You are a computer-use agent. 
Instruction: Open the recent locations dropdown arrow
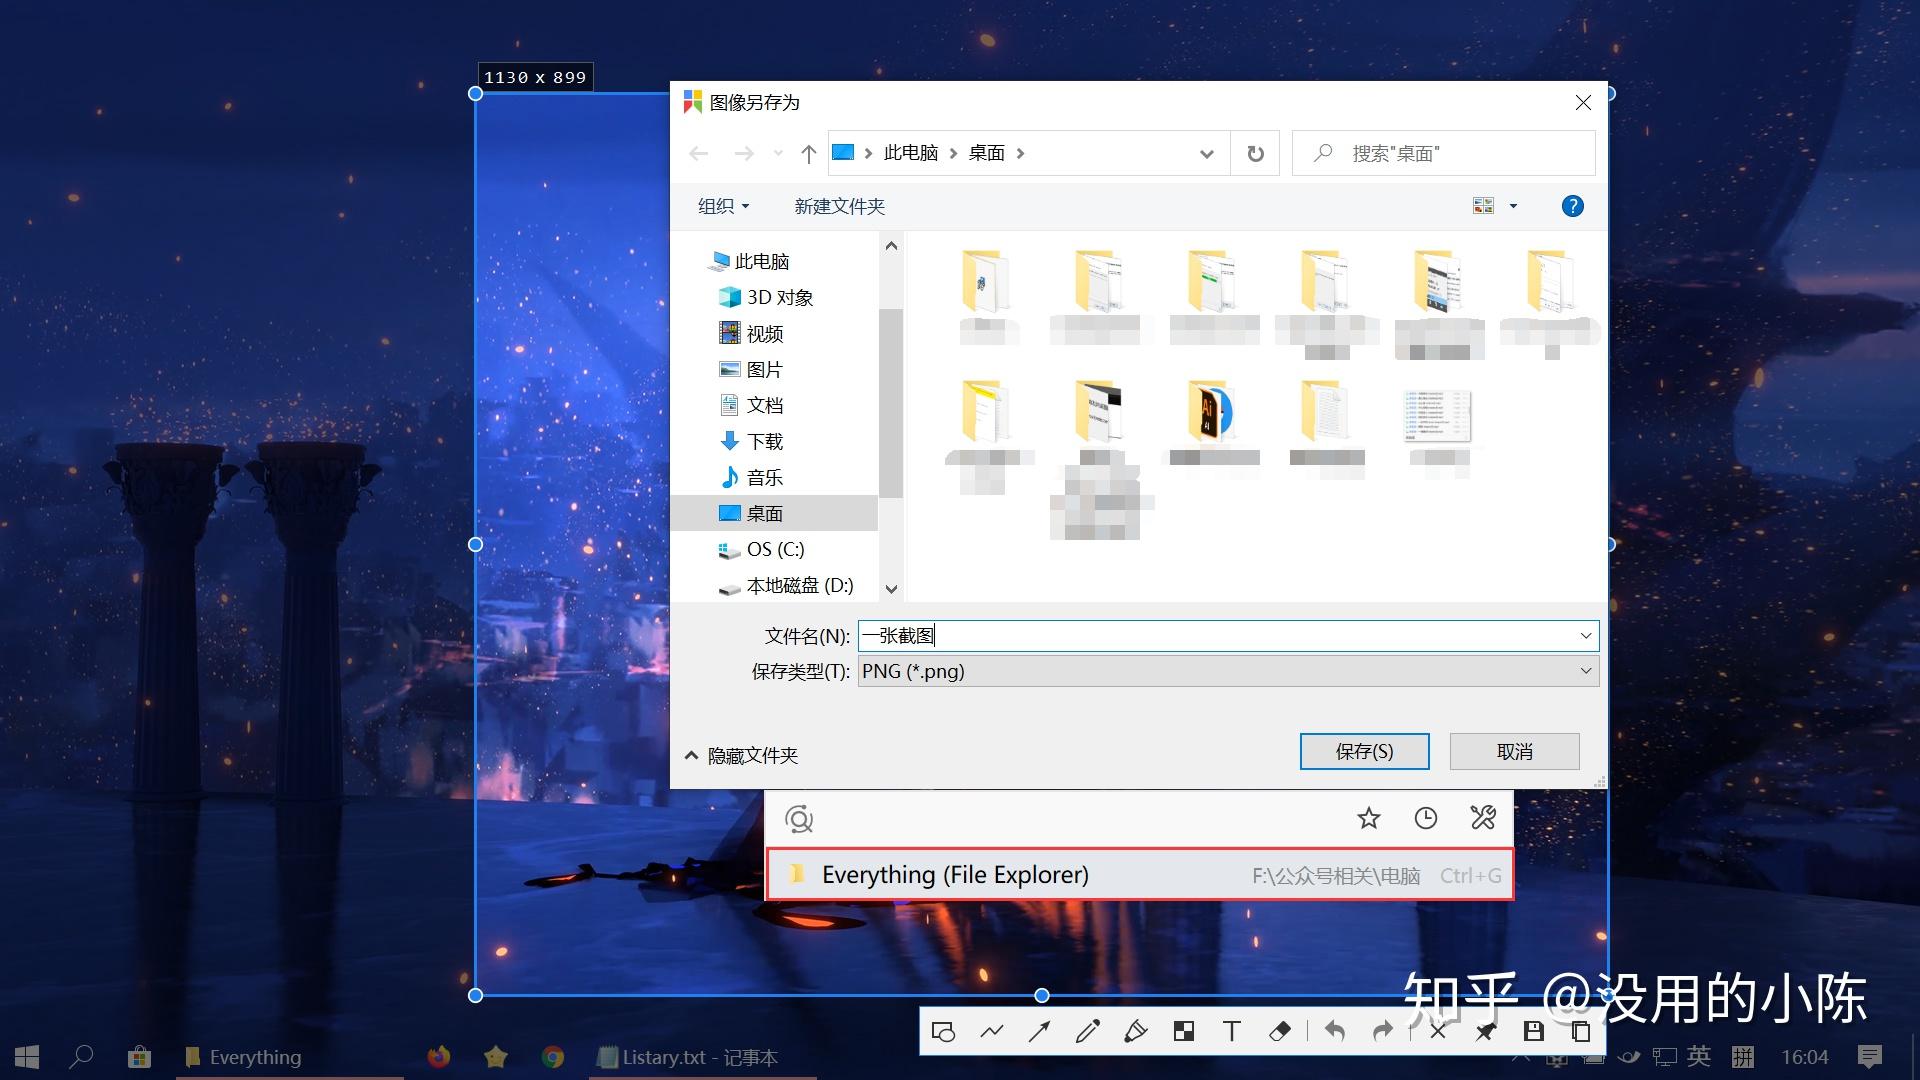[x=778, y=153]
